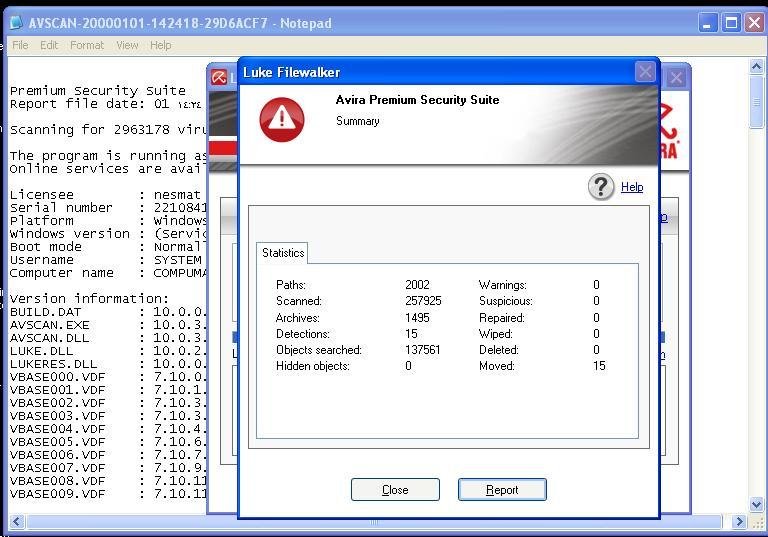Select the Statistics tab

coord(283,253)
